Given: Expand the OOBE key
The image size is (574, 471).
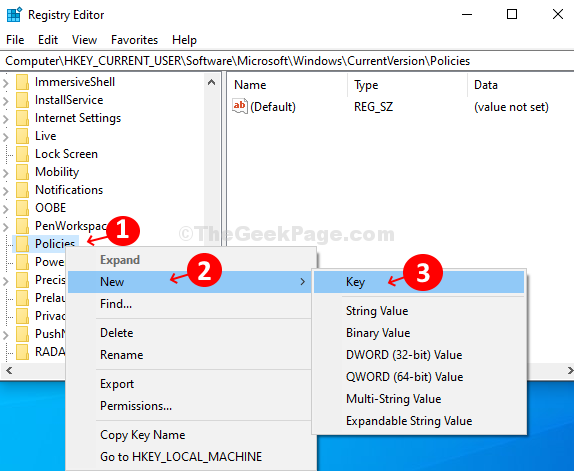Looking at the screenshot, I should point(5,208).
